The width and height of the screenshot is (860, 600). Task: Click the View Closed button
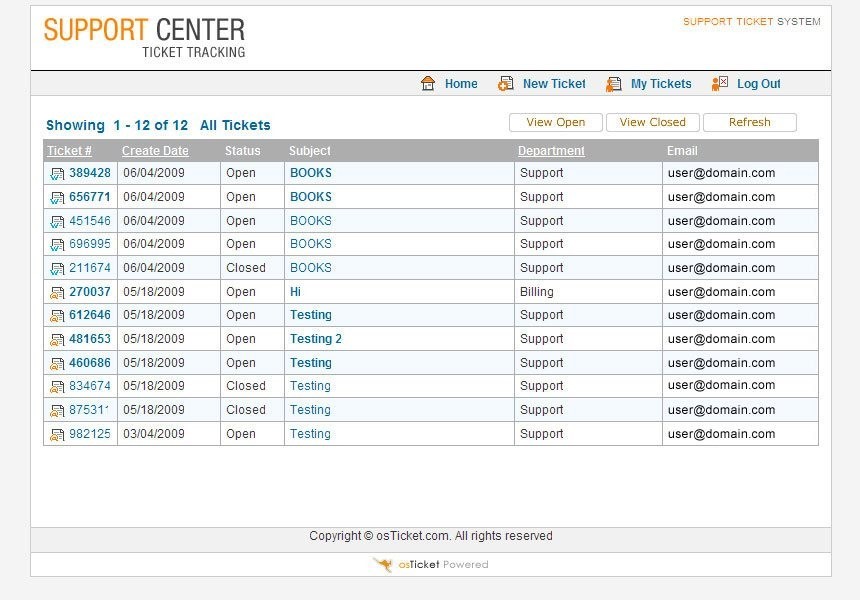(652, 122)
